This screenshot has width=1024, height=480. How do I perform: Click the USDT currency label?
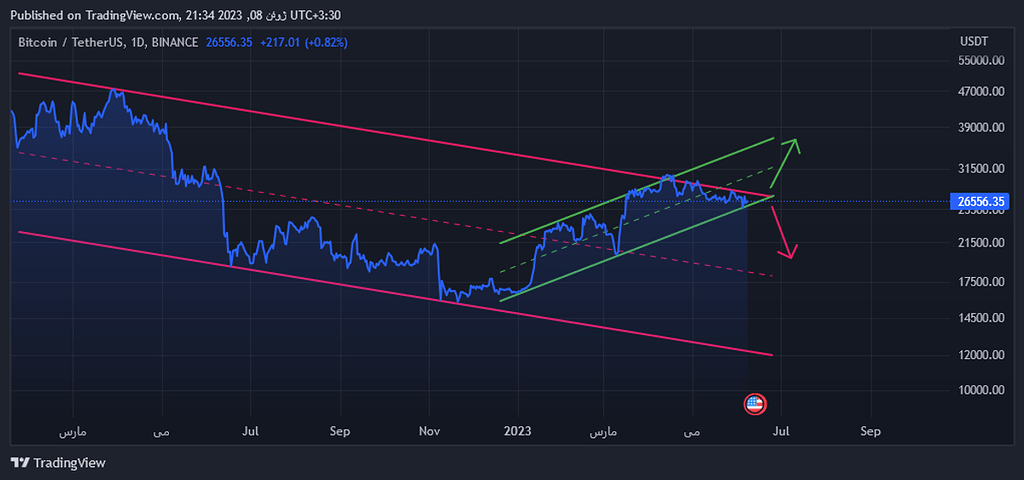click(973, 42)
